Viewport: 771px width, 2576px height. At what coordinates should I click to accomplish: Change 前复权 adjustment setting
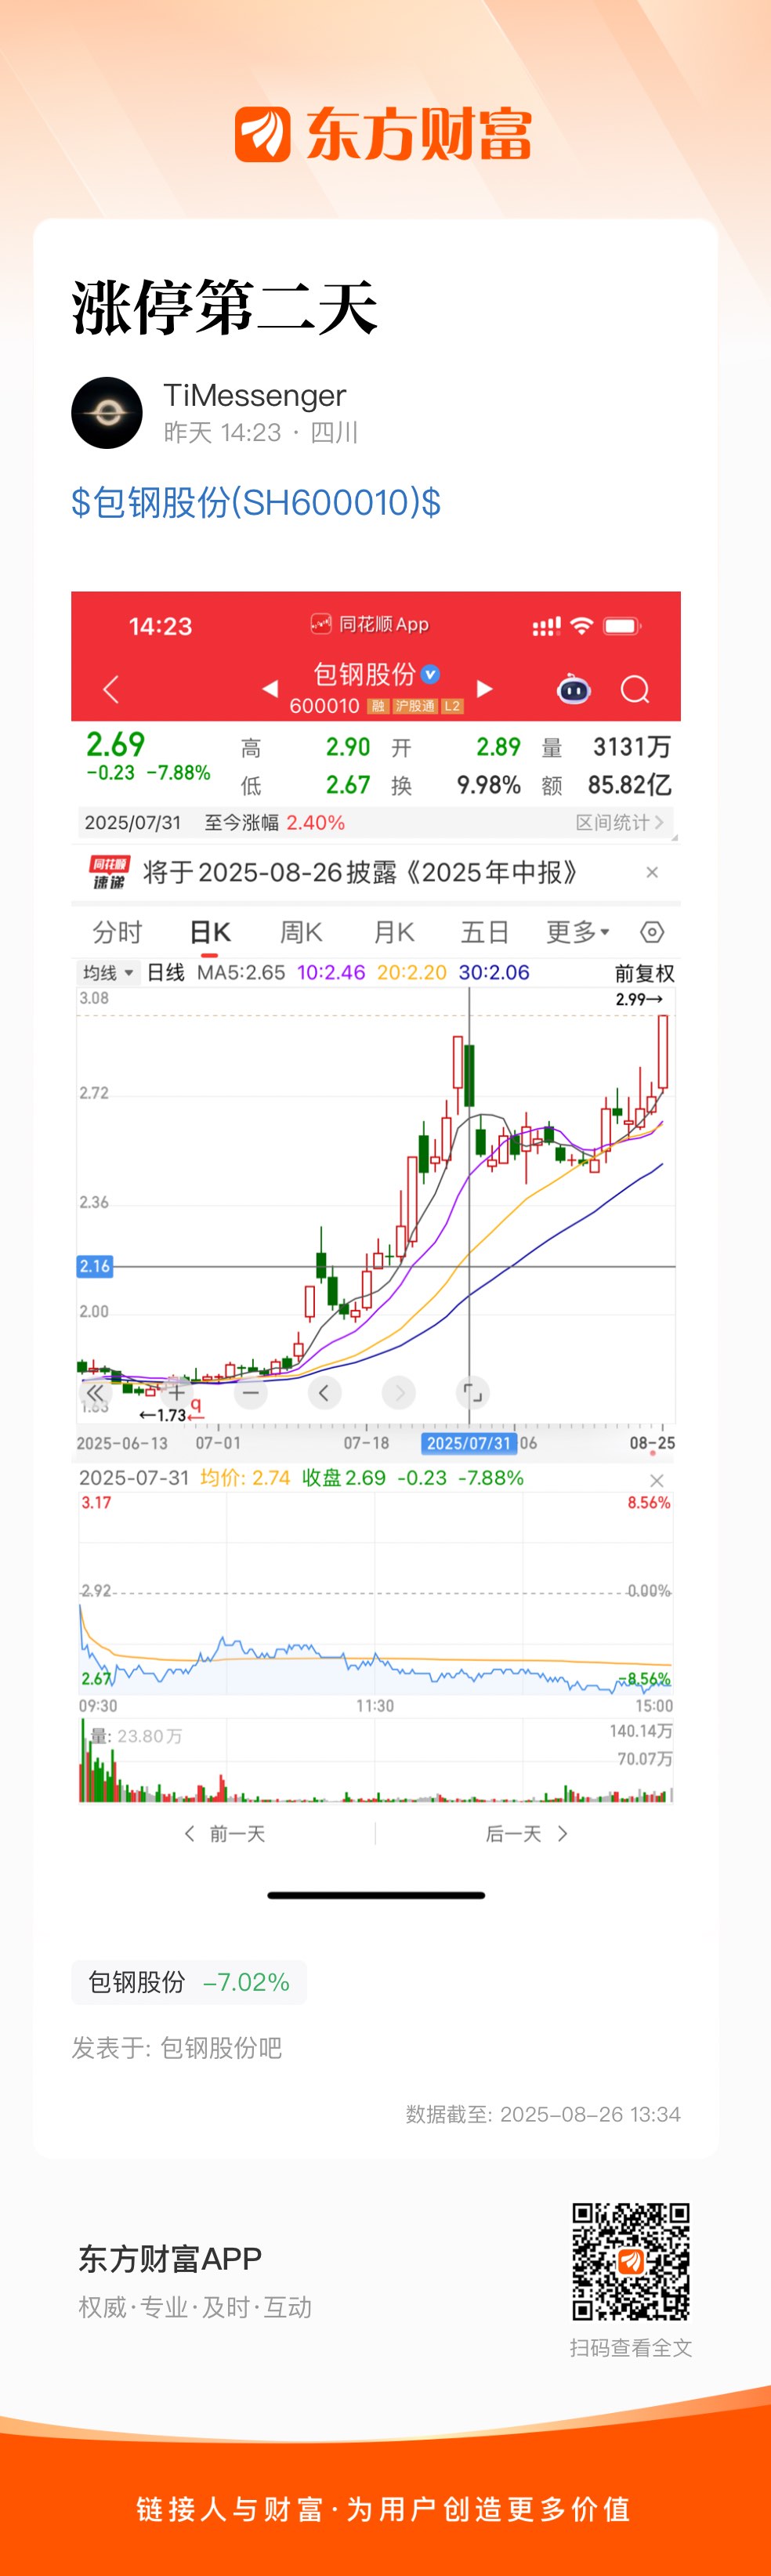[x=644, y=973]
